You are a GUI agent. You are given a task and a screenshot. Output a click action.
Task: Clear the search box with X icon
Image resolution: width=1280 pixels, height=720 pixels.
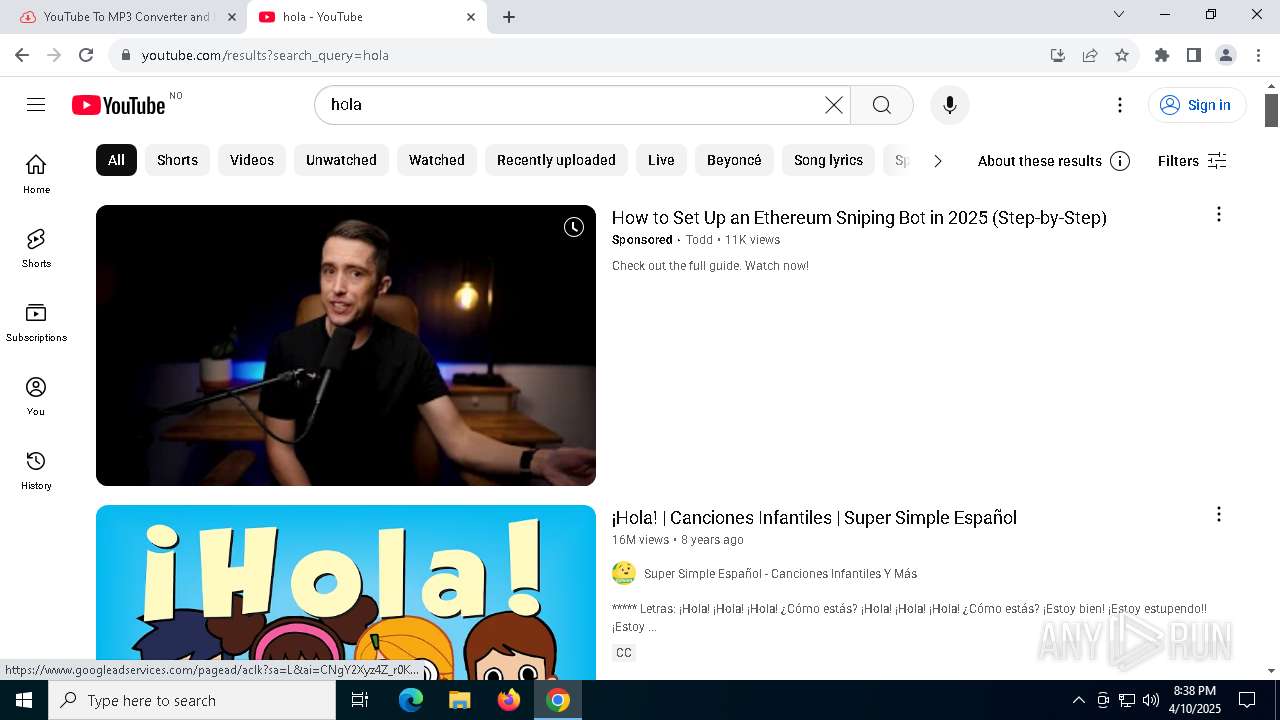[x=833, y=105]
